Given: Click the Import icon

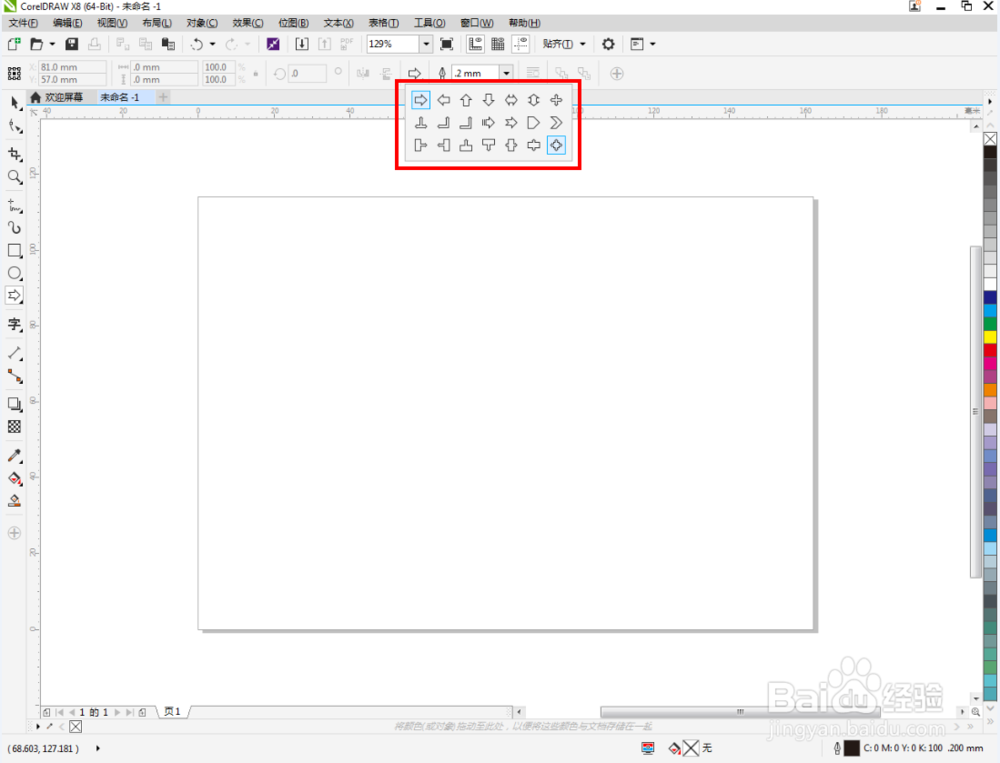Looking at the screenshot, I should [x=302, y=44].
